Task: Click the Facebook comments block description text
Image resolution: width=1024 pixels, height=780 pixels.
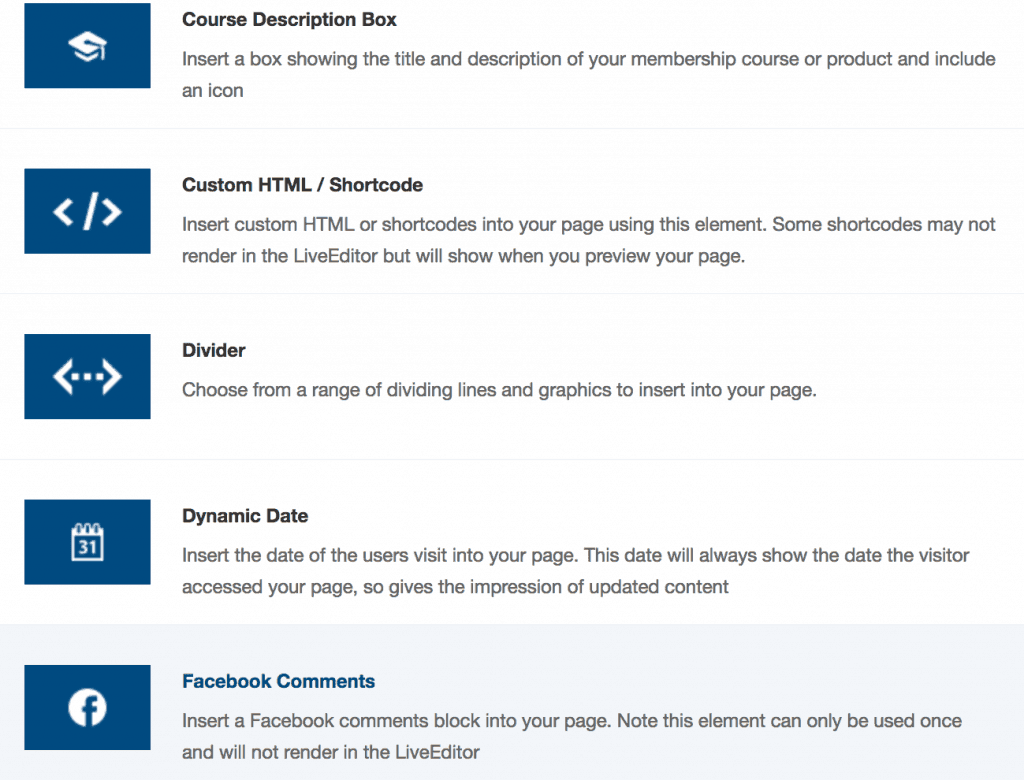Action: (x=571, y=721)
